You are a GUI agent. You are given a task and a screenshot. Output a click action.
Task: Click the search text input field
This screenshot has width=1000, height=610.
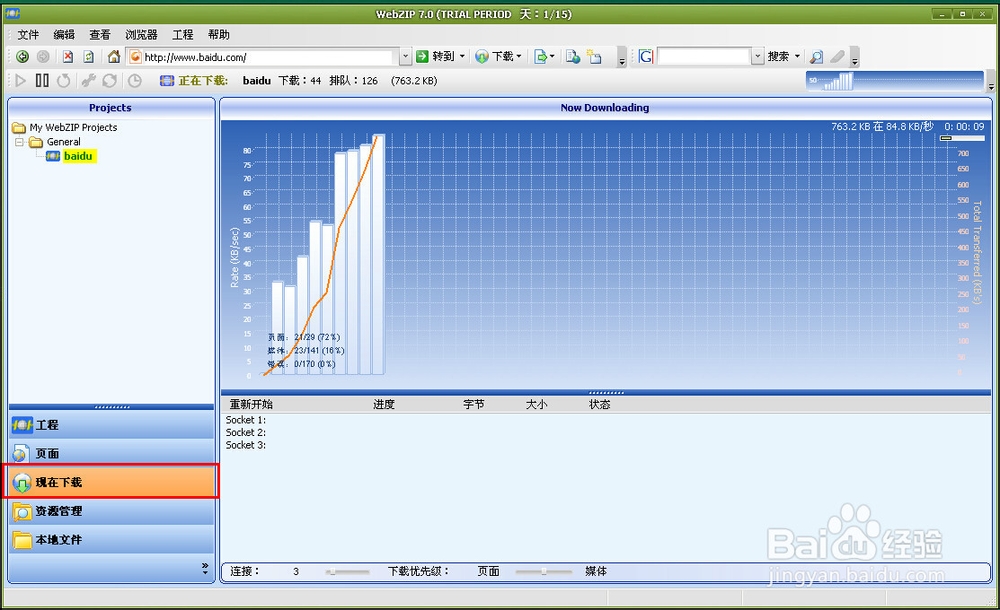coord(703,57)
